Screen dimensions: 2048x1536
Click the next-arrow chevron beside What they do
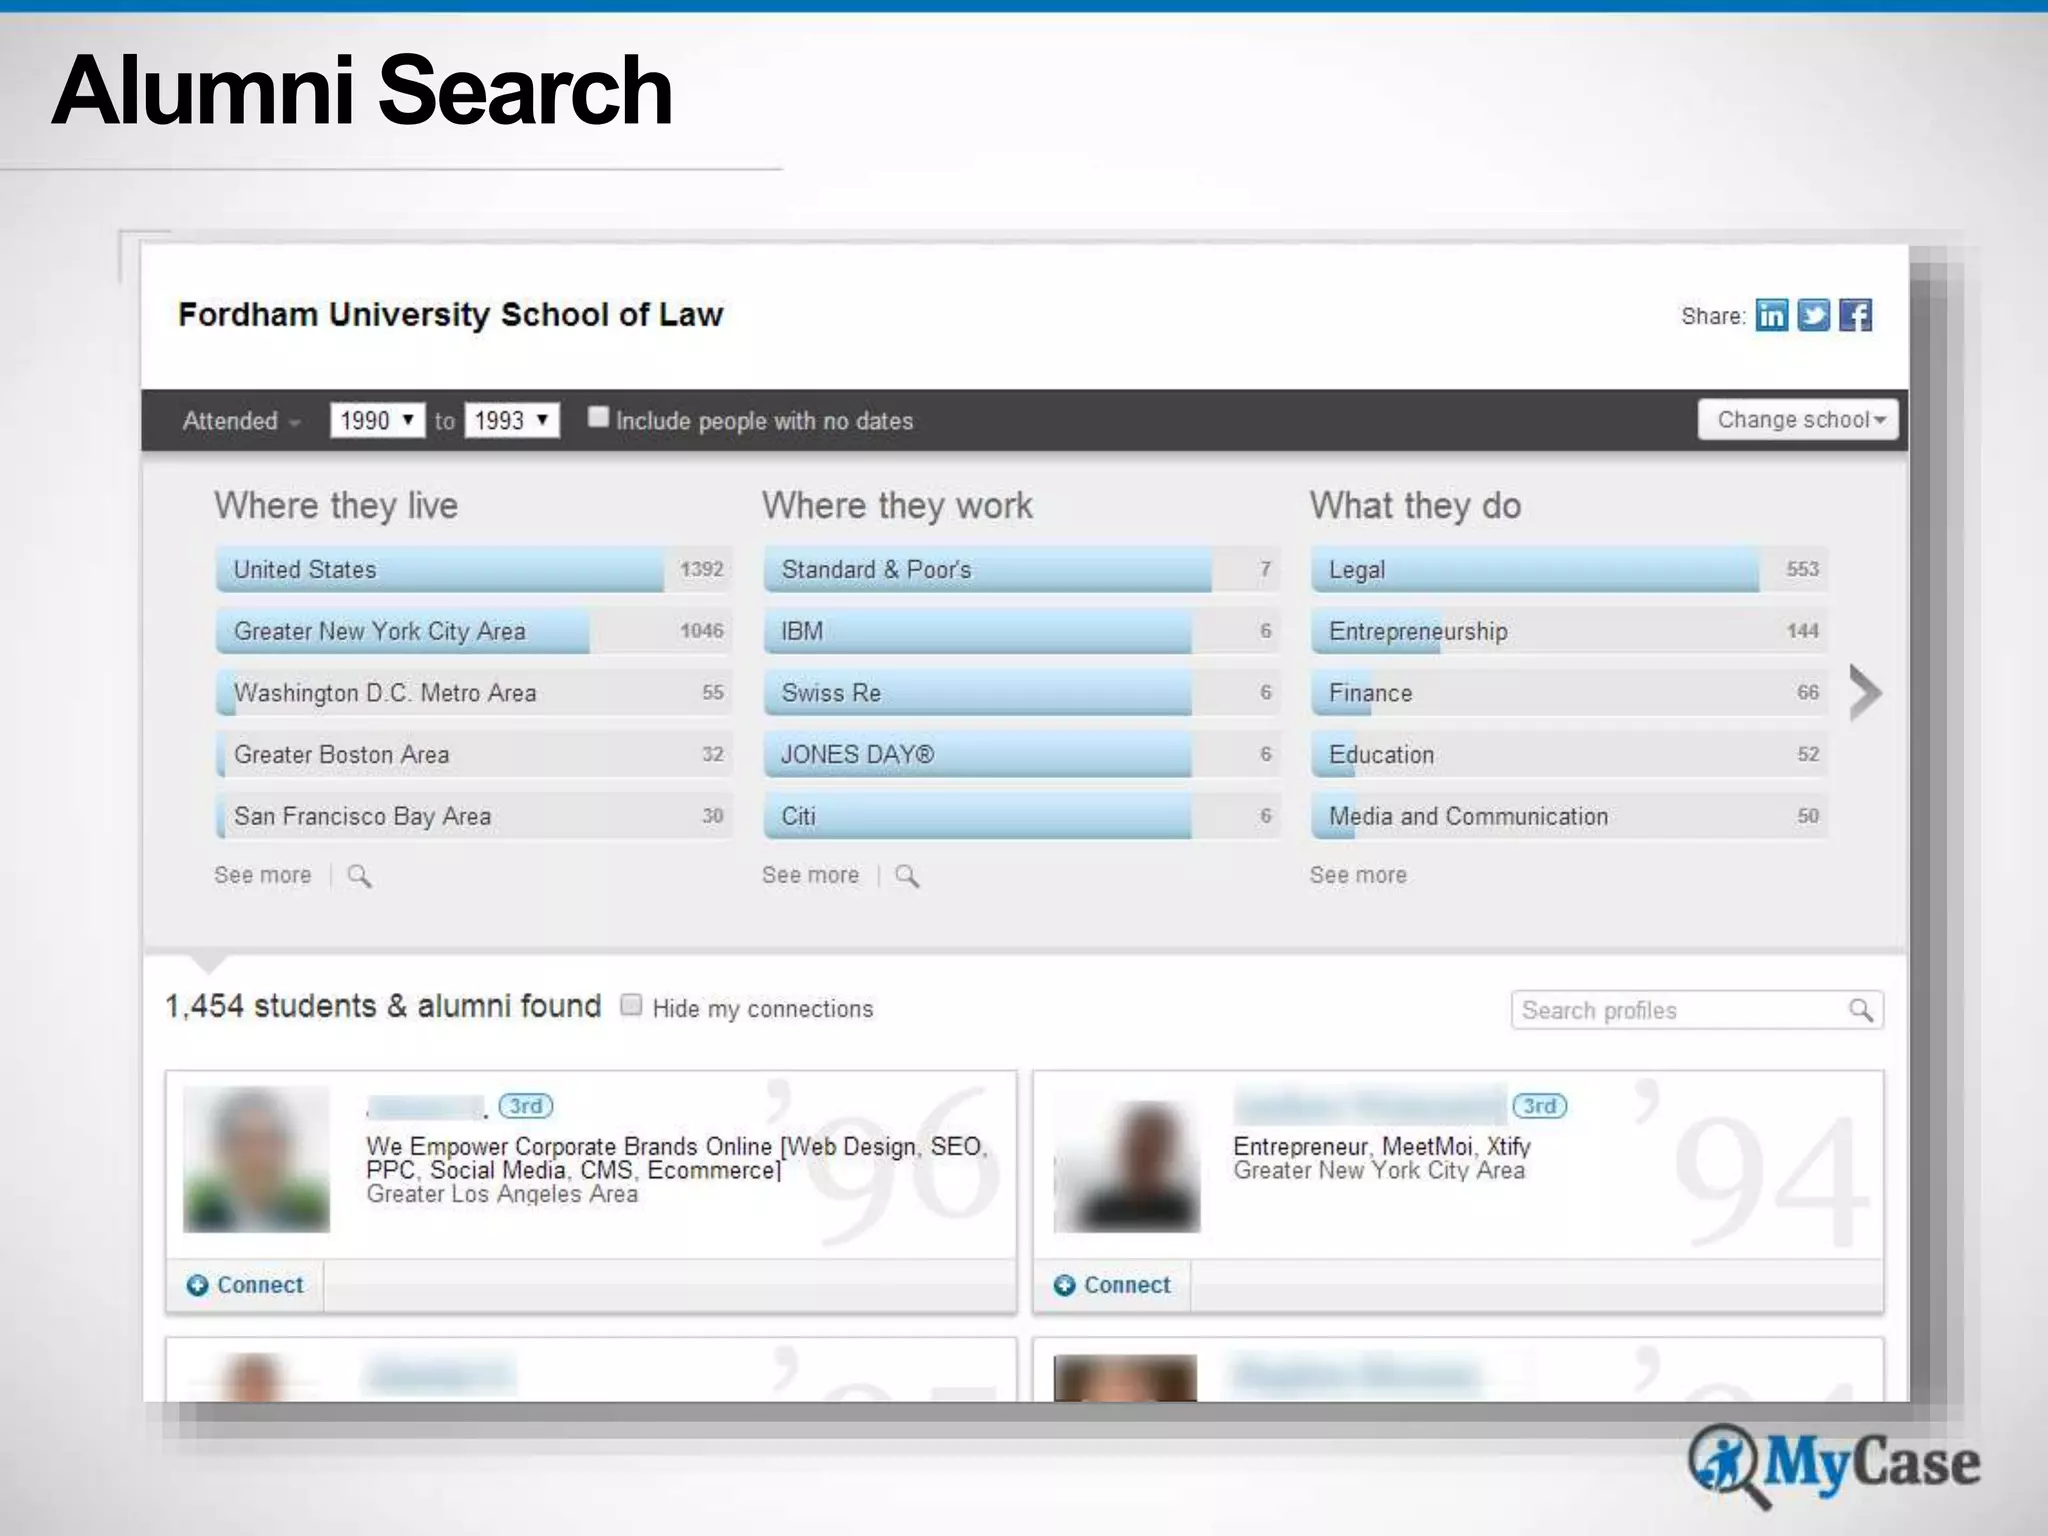[1865, 692]
